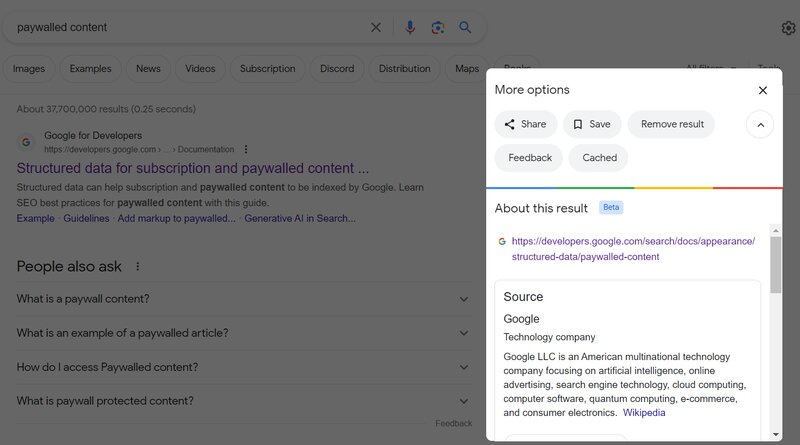
Task: Select the Images filter tab
Action: click(29, 68)
